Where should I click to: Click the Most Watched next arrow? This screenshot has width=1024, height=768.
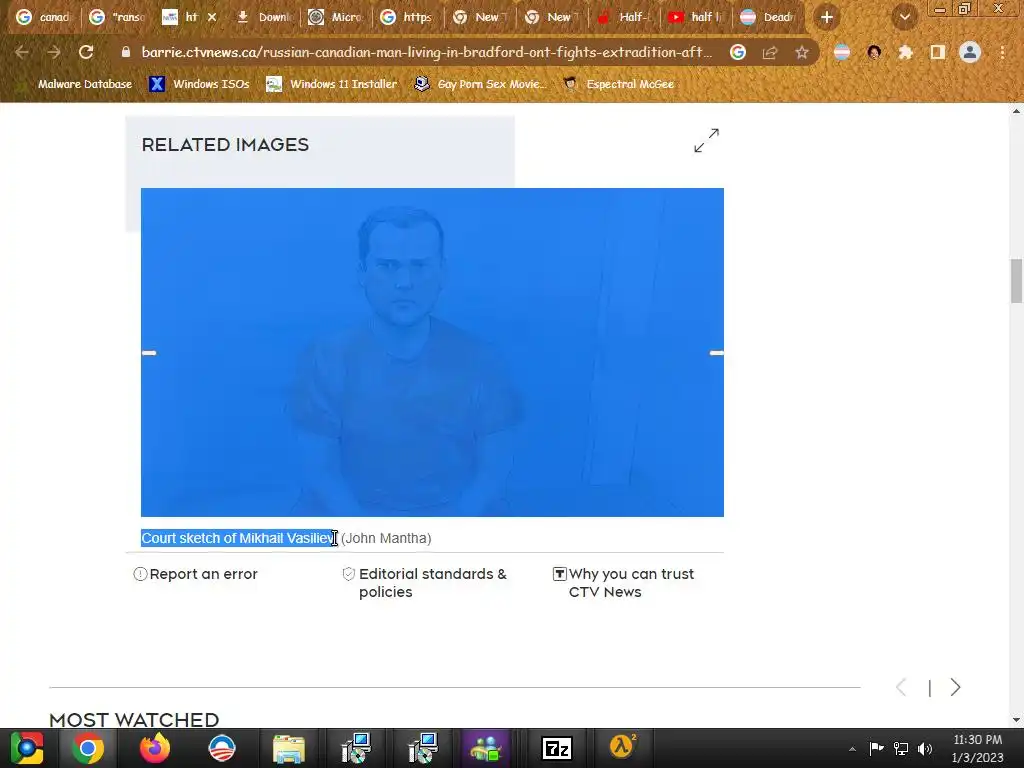(955, 687)
